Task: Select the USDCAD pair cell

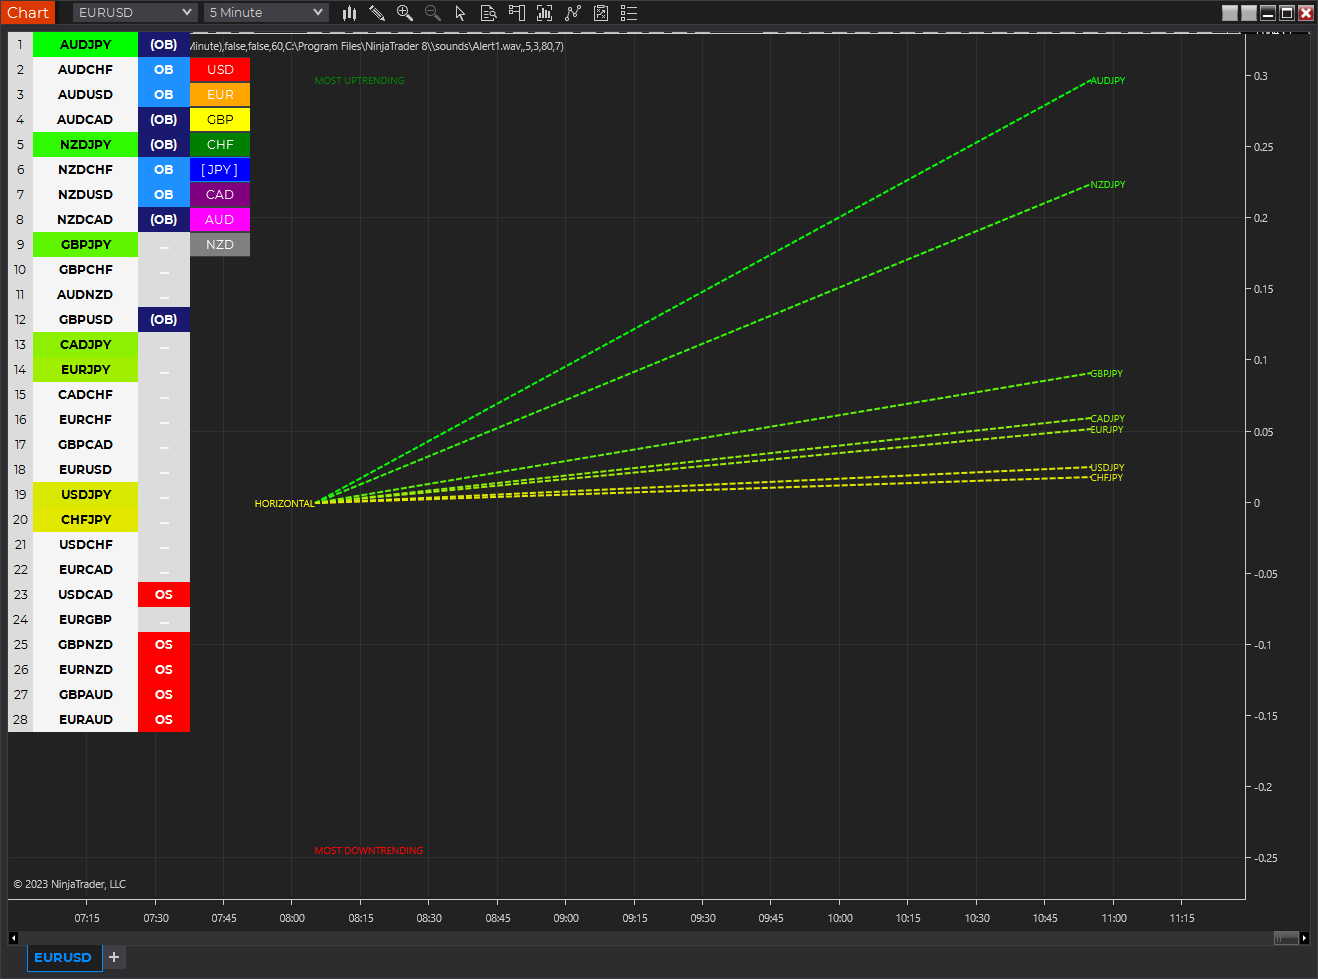Action: click(x=85, y=594)
